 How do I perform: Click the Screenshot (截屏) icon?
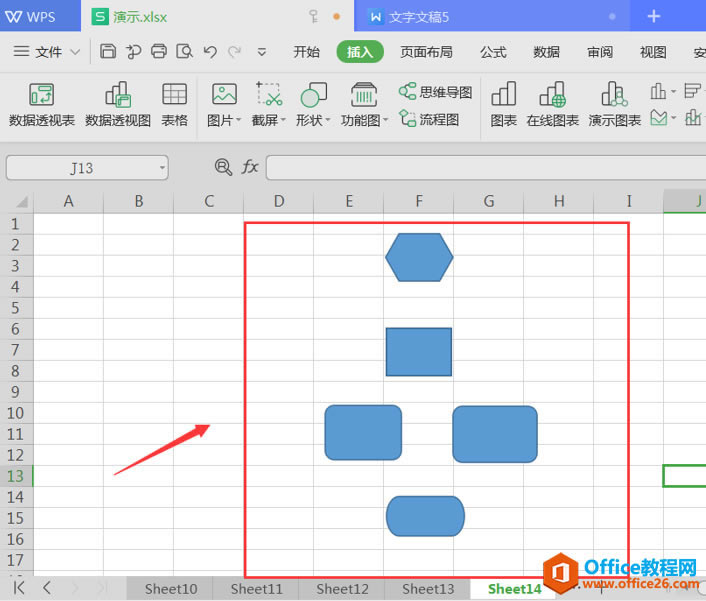[269, 95]
